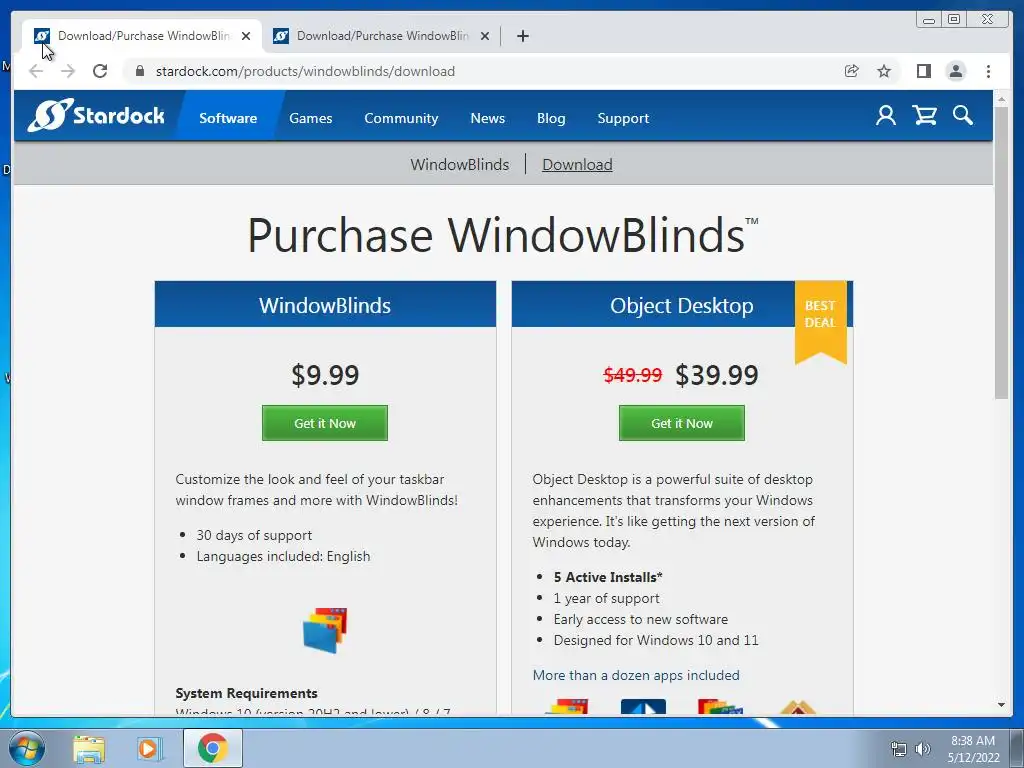This screenshot has height=768, width=1024.
Task: Open File Explorer from the taskbar
Action: [89, 749]
